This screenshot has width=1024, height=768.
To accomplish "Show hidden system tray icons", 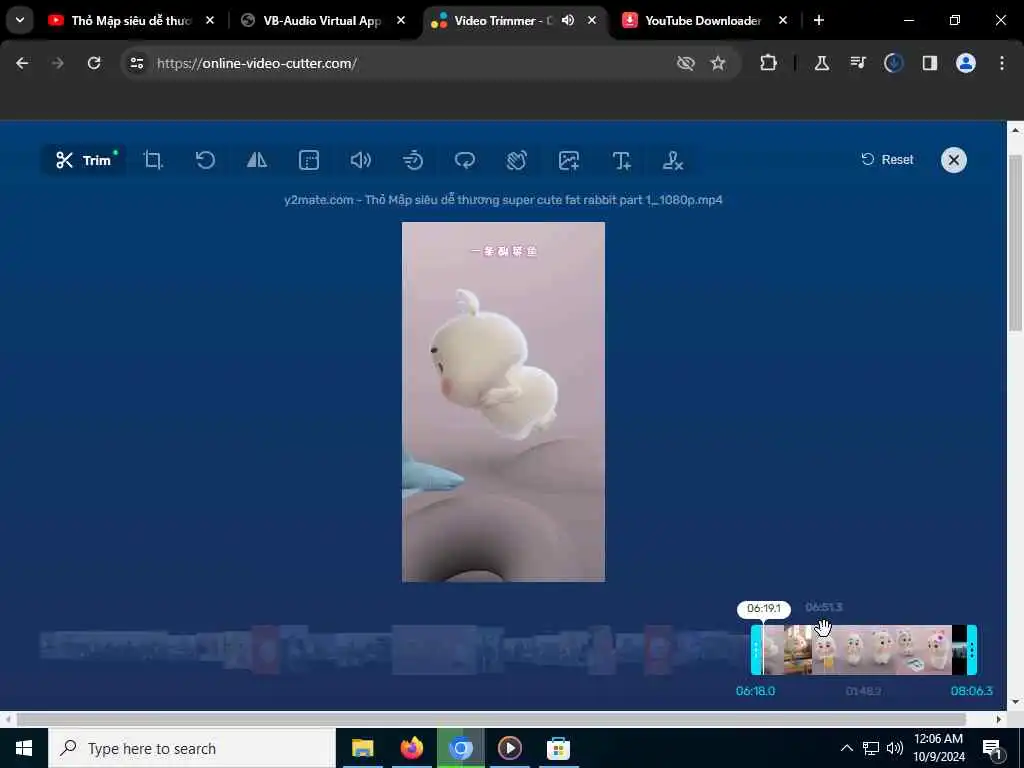I will tap(846, 748).
